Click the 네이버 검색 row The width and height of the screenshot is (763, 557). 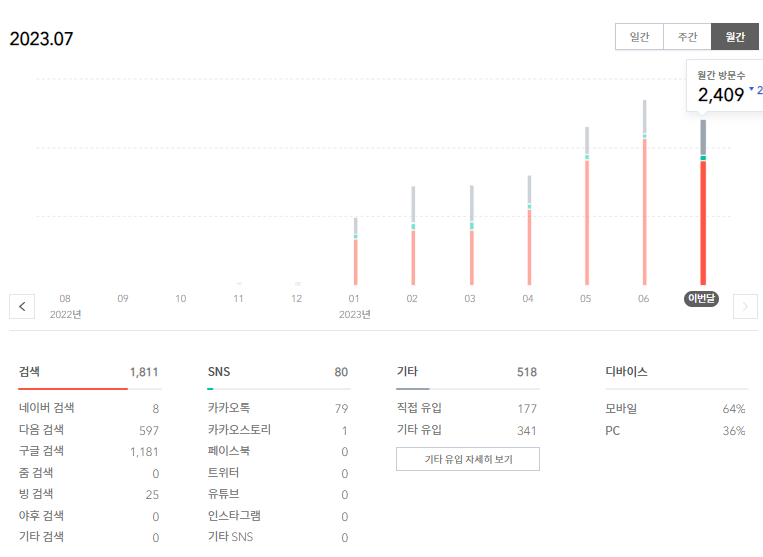pyautogui.click(x=89, y=408)
